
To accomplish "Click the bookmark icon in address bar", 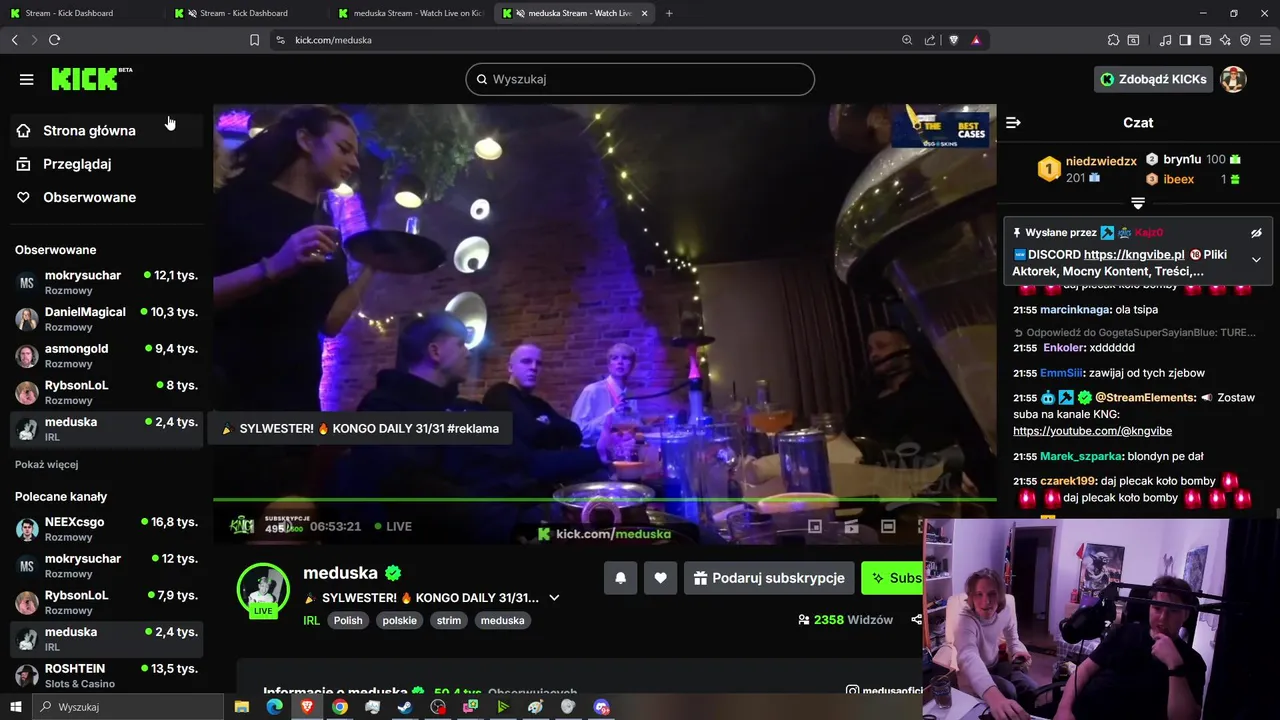I will [x=254, y=40].
